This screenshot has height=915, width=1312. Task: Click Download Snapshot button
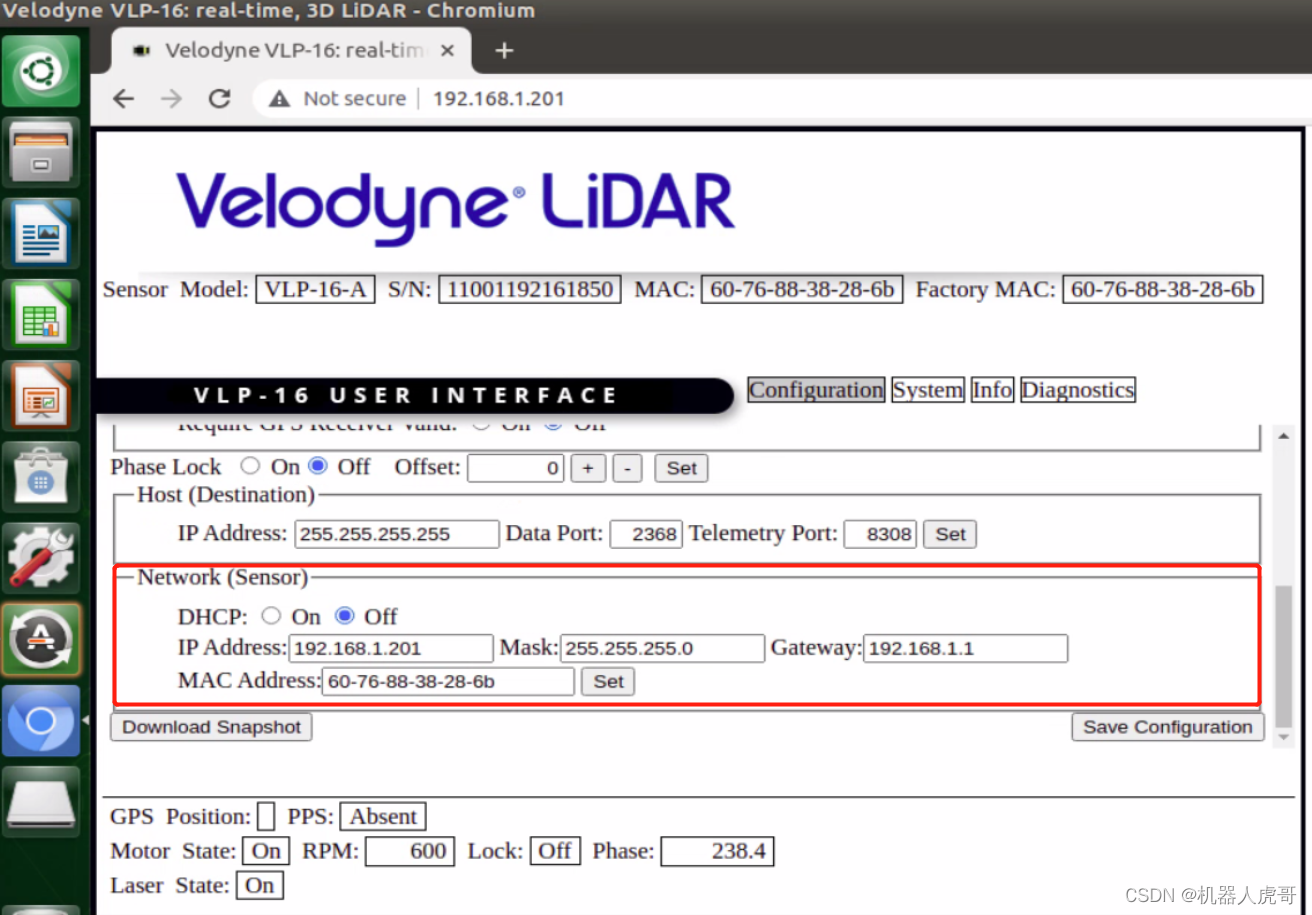(211, 727)
